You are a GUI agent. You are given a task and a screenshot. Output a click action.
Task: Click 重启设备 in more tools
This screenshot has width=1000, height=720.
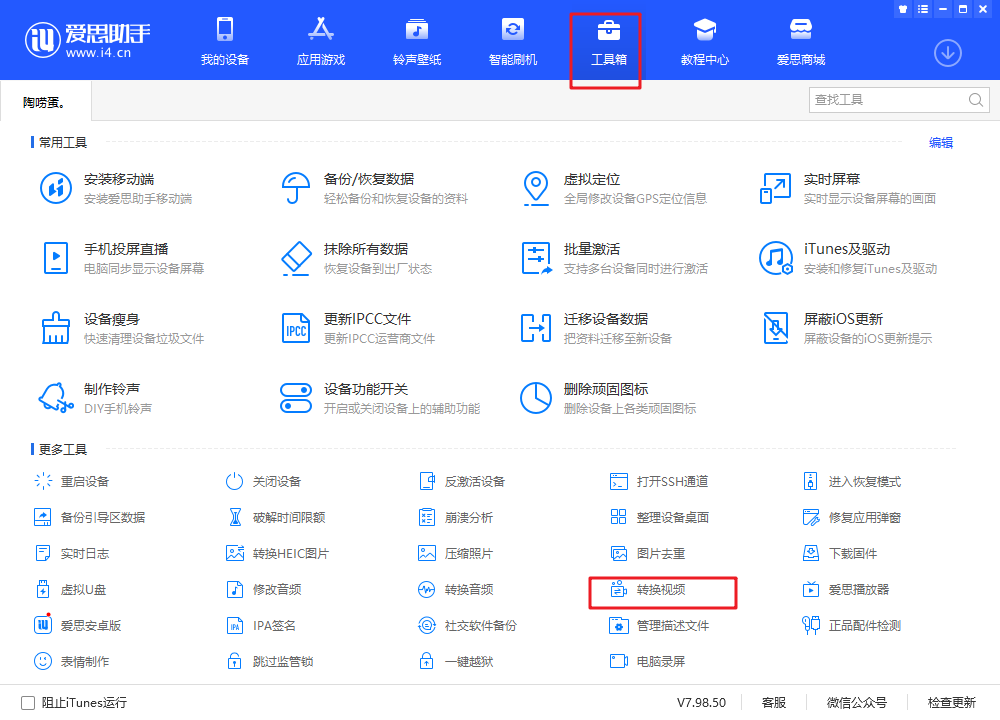coord(71,481)
